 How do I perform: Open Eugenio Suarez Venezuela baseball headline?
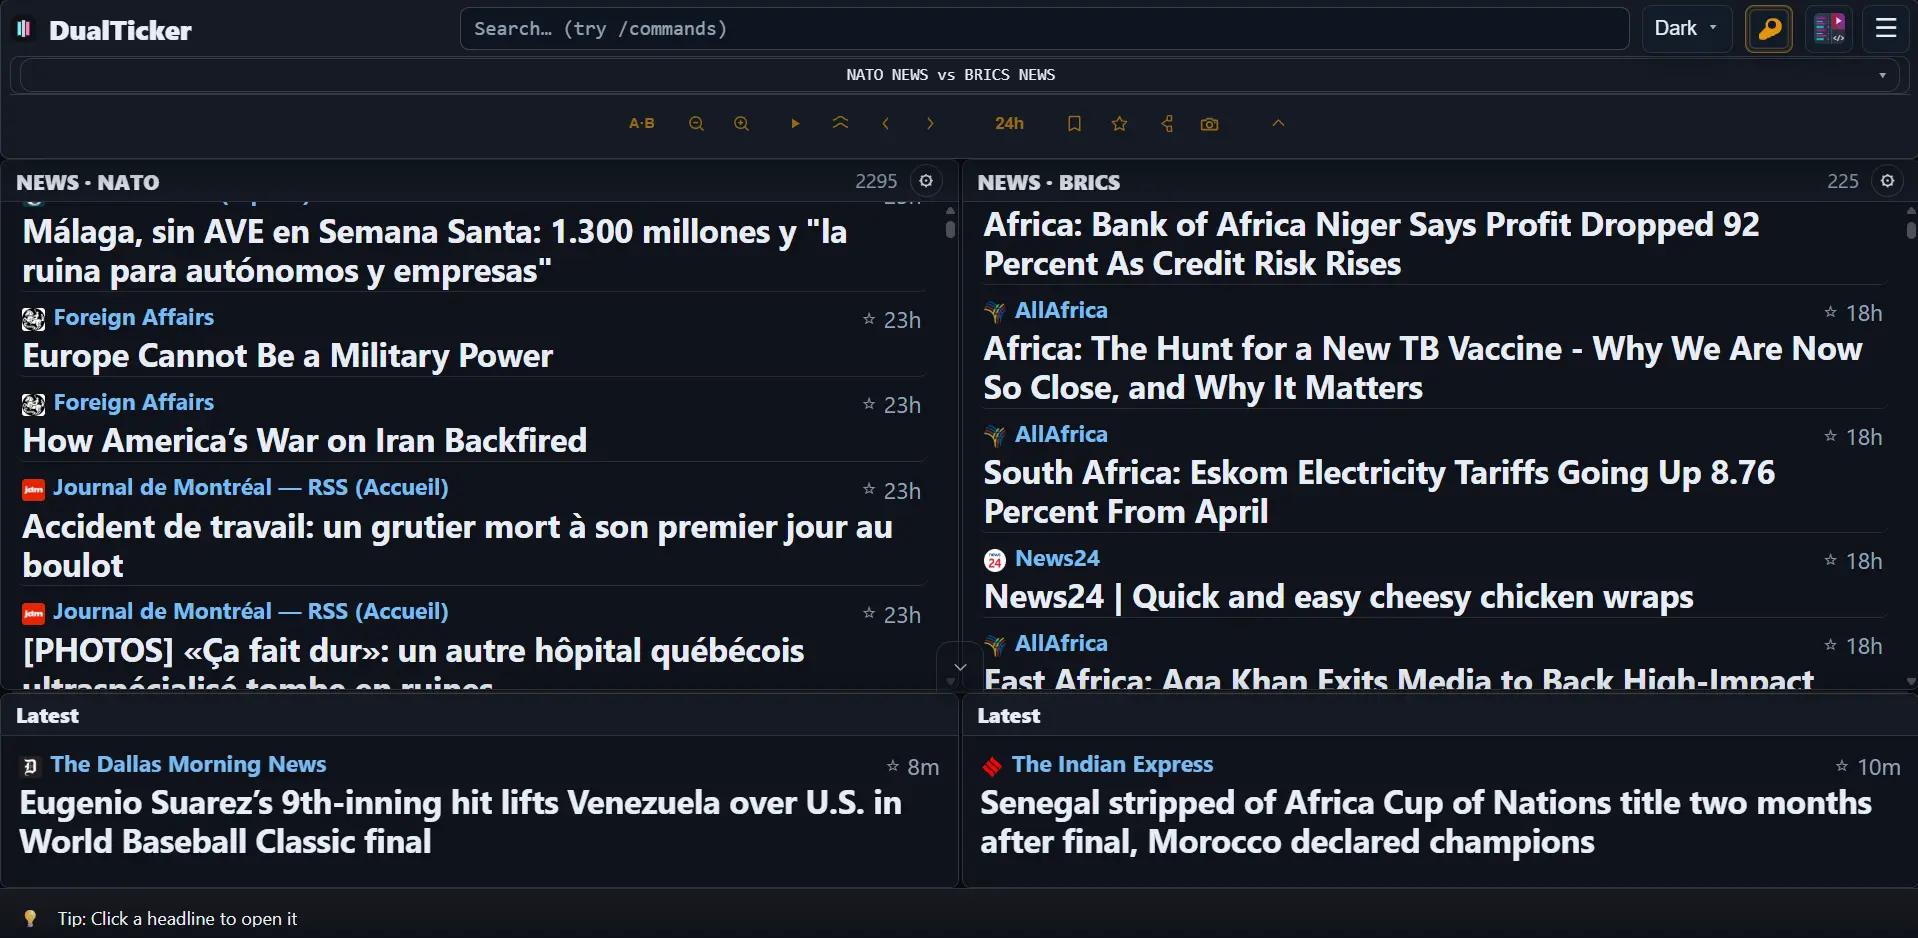point(460,822)
